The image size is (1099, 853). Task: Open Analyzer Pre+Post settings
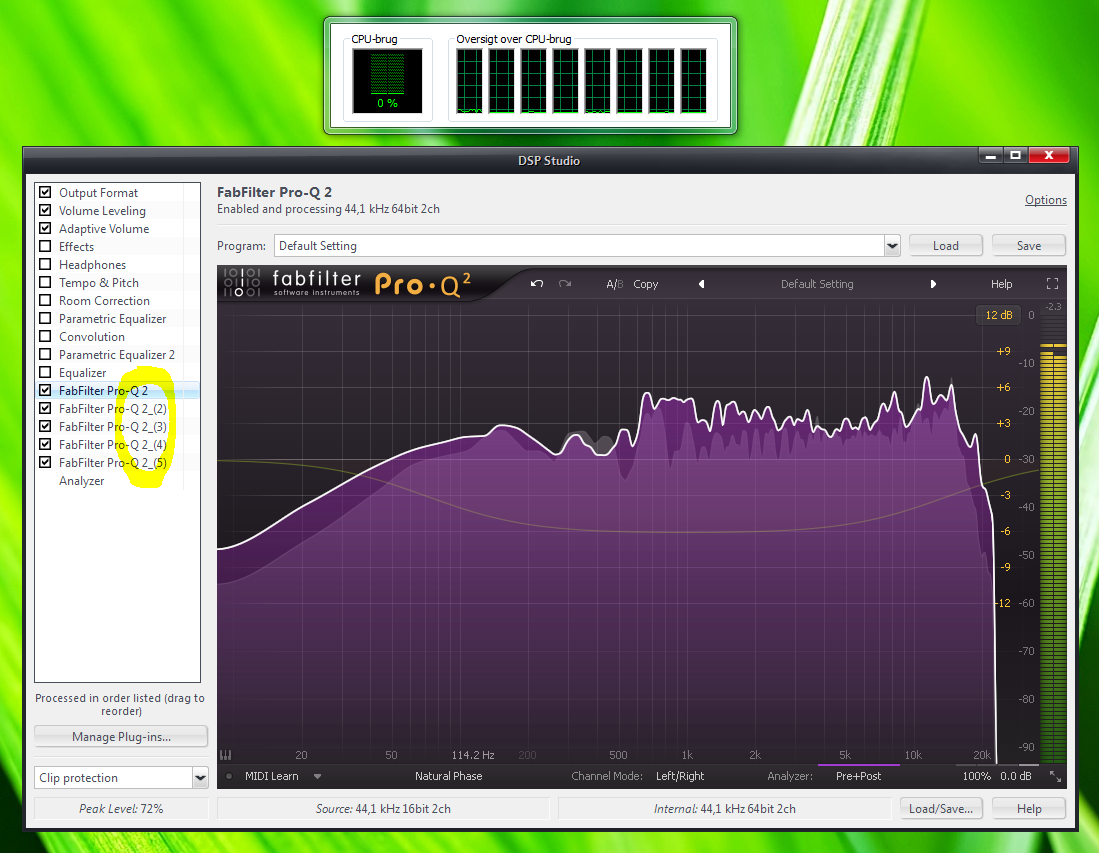859,776
